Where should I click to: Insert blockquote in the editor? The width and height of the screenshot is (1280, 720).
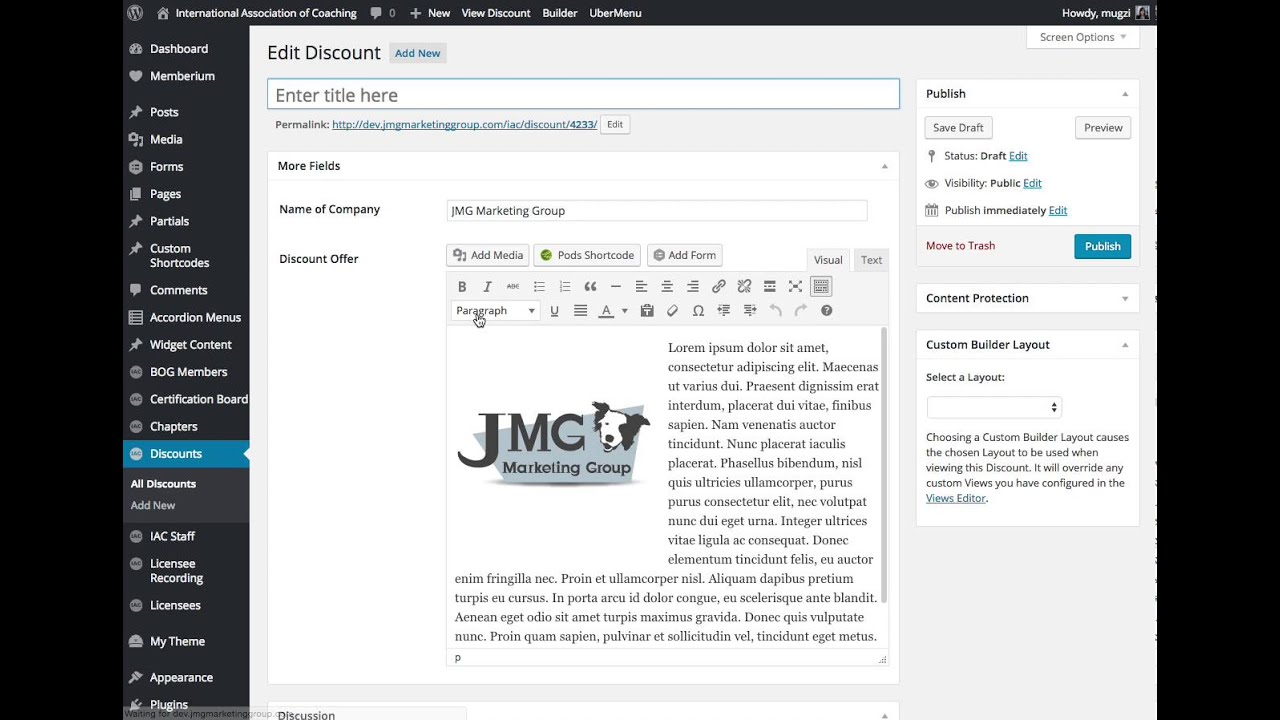pyautogui.click(x=590, y=287)
